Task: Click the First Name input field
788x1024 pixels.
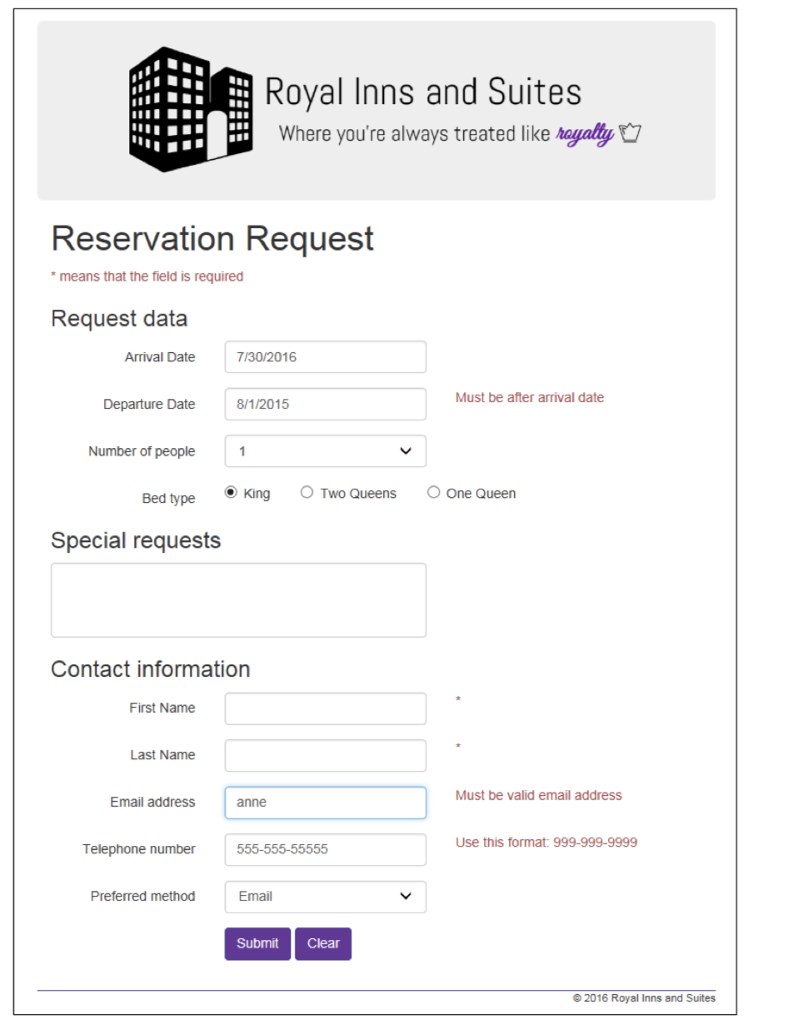Action: [x=324, y=708]
